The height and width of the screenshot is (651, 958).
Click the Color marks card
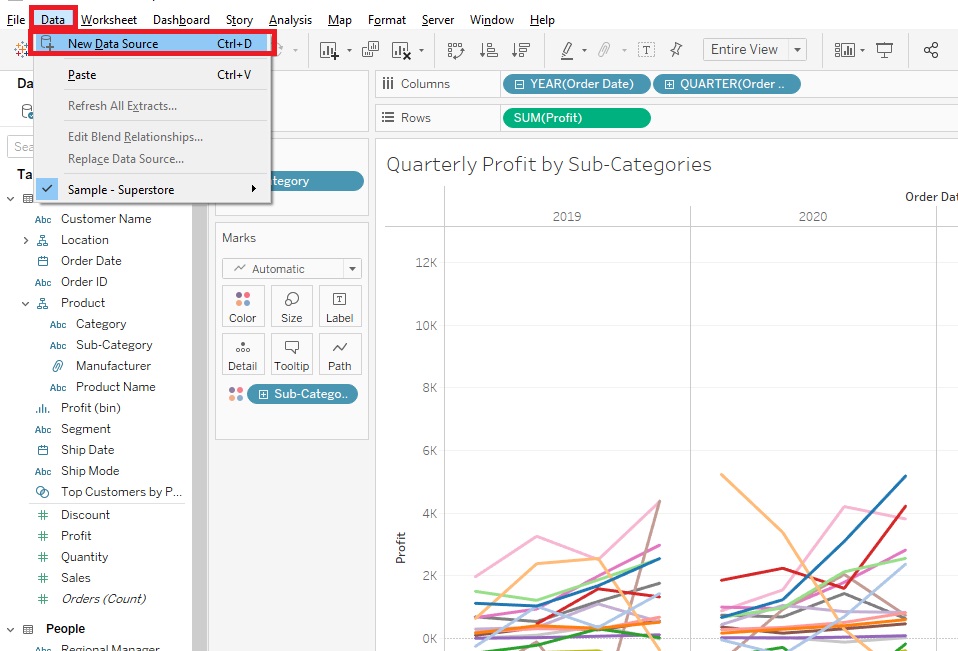point(243,306)
